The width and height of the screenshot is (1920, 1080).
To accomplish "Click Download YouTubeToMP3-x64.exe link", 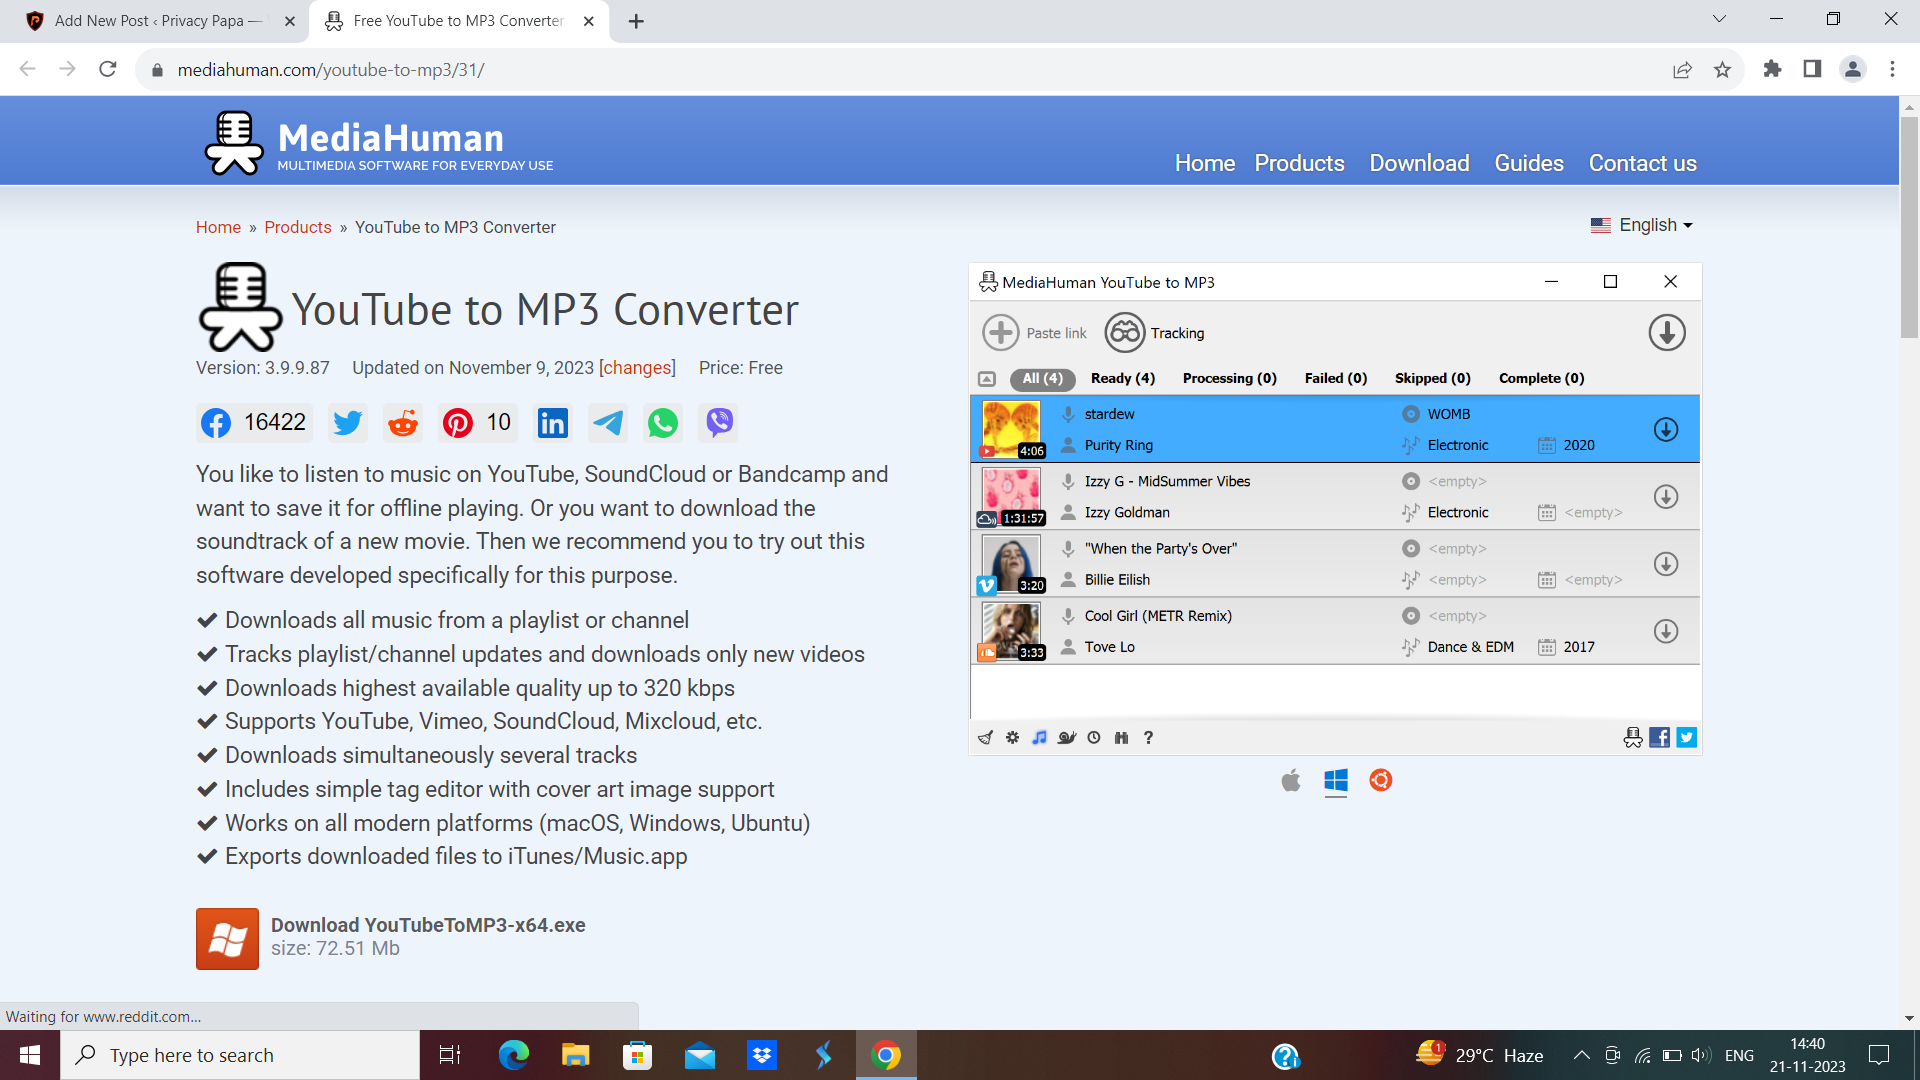I will click(x=428, y=925).
